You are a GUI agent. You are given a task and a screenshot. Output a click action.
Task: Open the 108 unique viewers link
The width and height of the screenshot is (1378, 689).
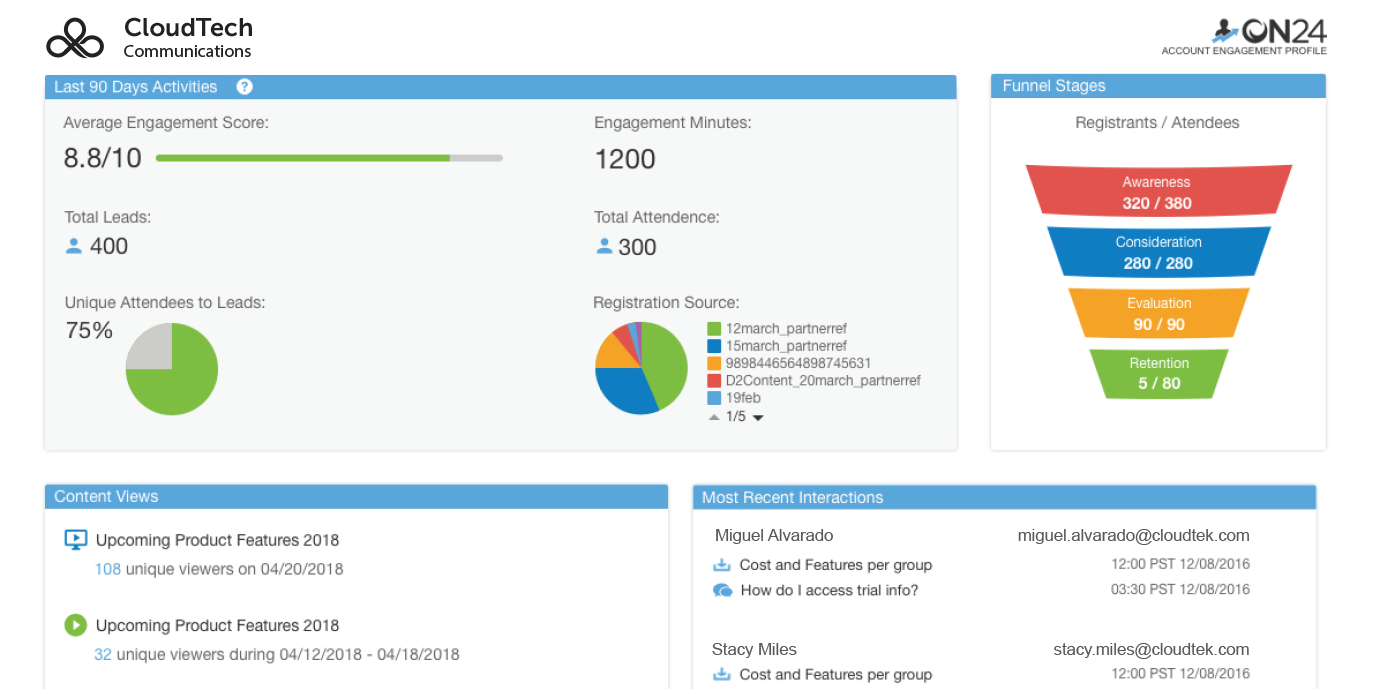[107, 569]
